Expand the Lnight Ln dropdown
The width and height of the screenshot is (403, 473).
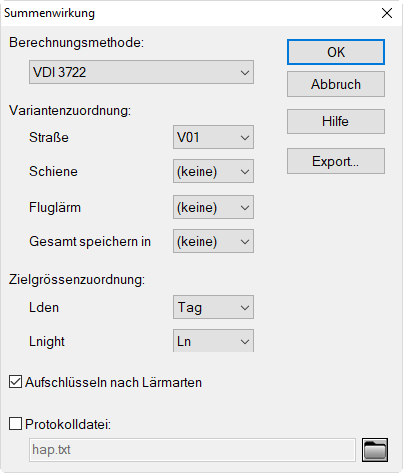click(x=213, y=341)
